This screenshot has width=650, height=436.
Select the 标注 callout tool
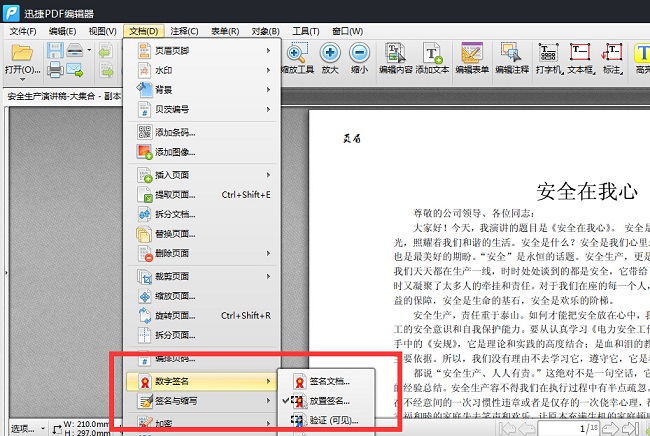tap(613, 58)
